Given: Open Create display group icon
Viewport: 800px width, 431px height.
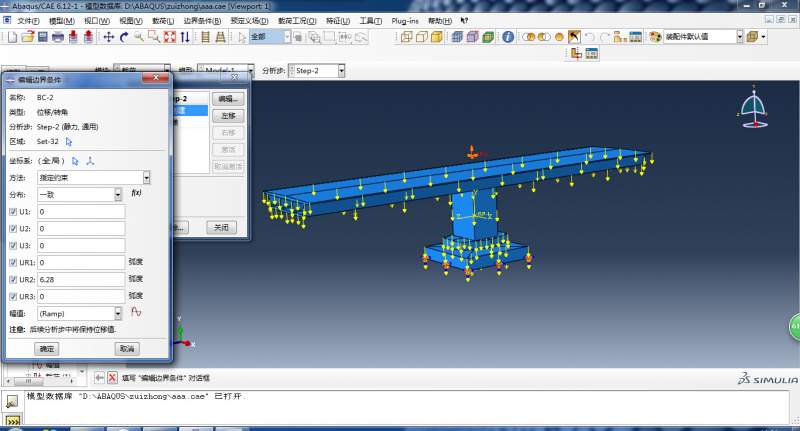Looking at the screenshot, I should pyautogui.click(x=620, y=37).
